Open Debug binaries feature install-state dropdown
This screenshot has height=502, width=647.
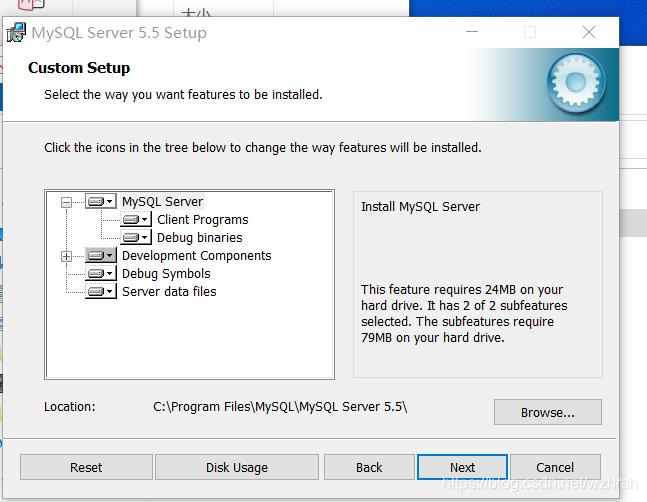136,238
